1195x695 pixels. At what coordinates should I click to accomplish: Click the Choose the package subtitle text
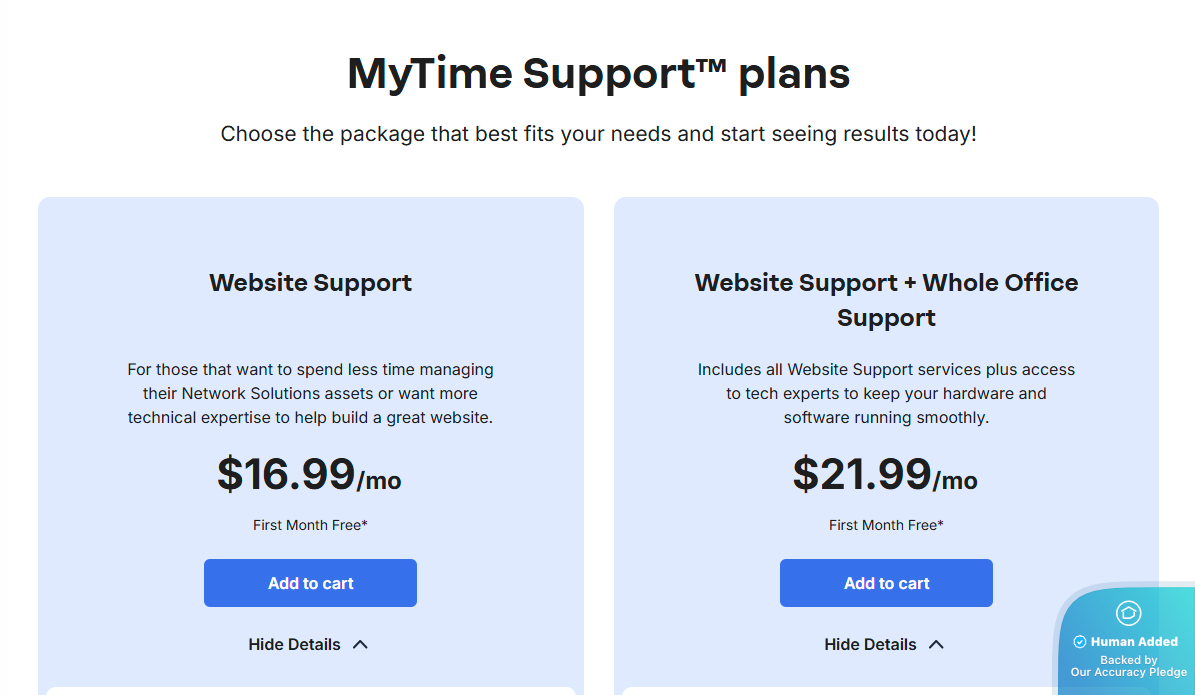click(x=598, y=134)
